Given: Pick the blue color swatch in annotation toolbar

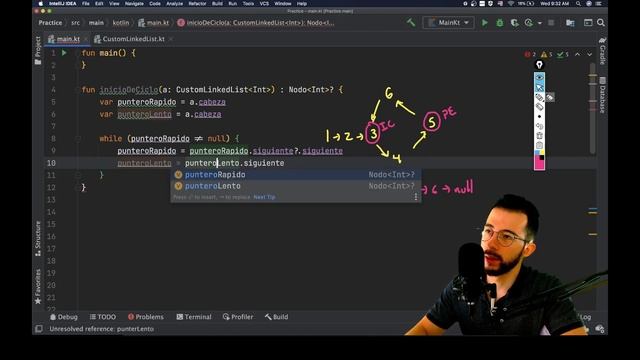Looking at the screenshot, I should [537, 153].
